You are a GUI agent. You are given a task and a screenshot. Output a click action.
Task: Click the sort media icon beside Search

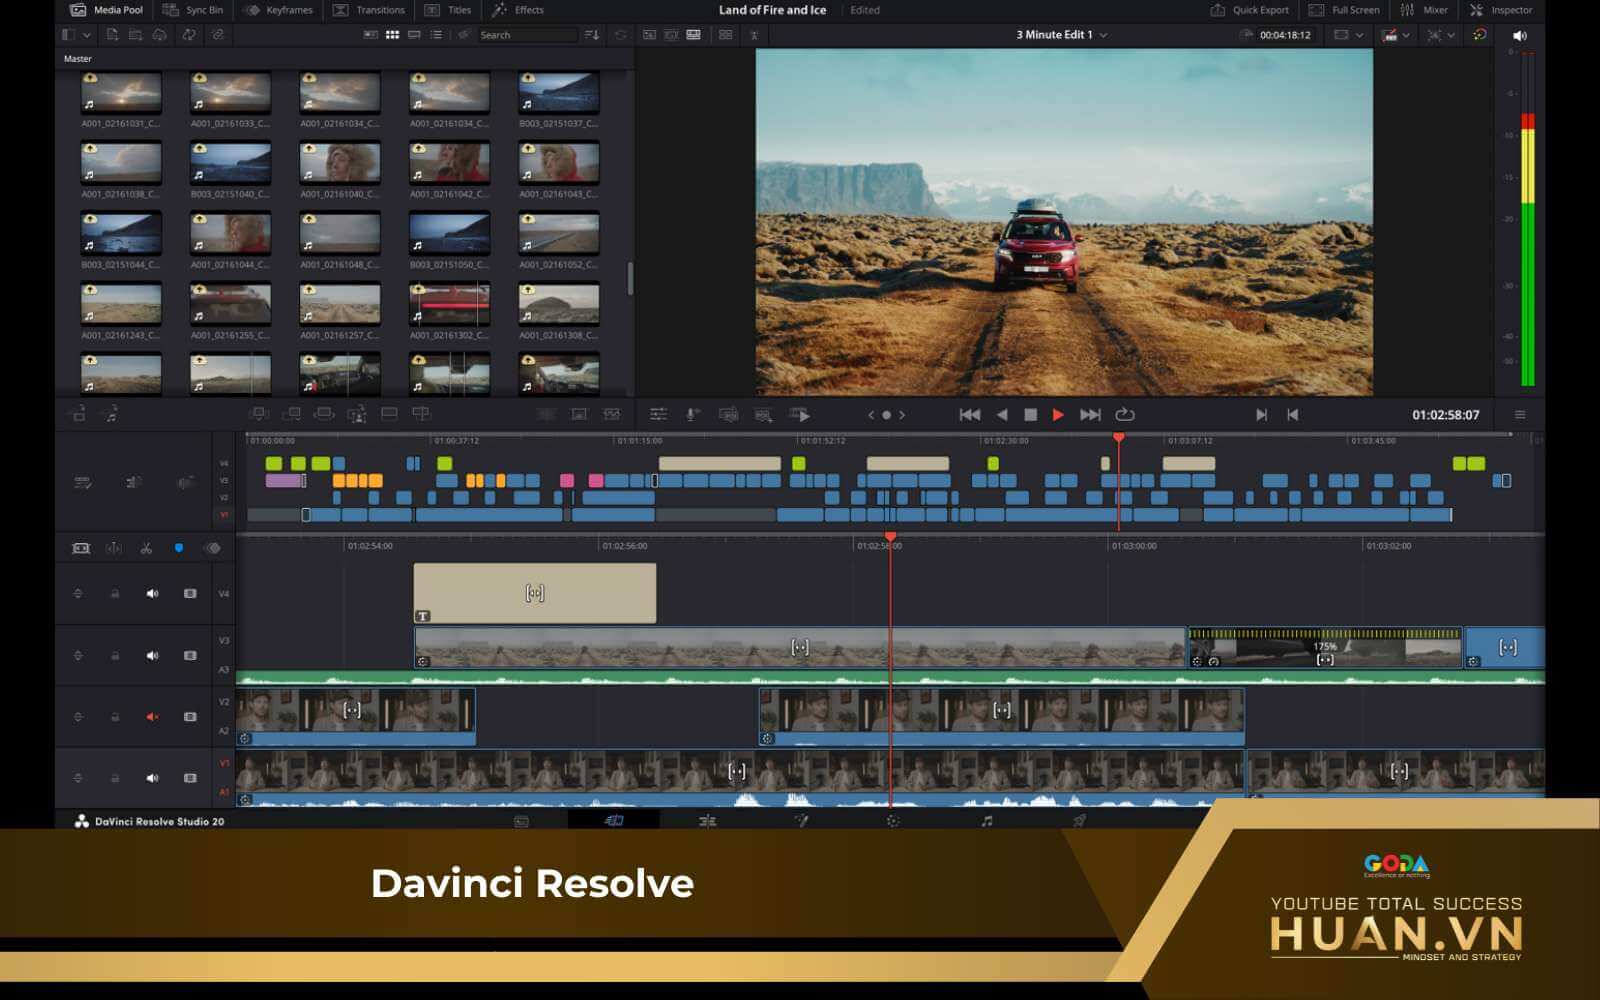click(592, 35)
